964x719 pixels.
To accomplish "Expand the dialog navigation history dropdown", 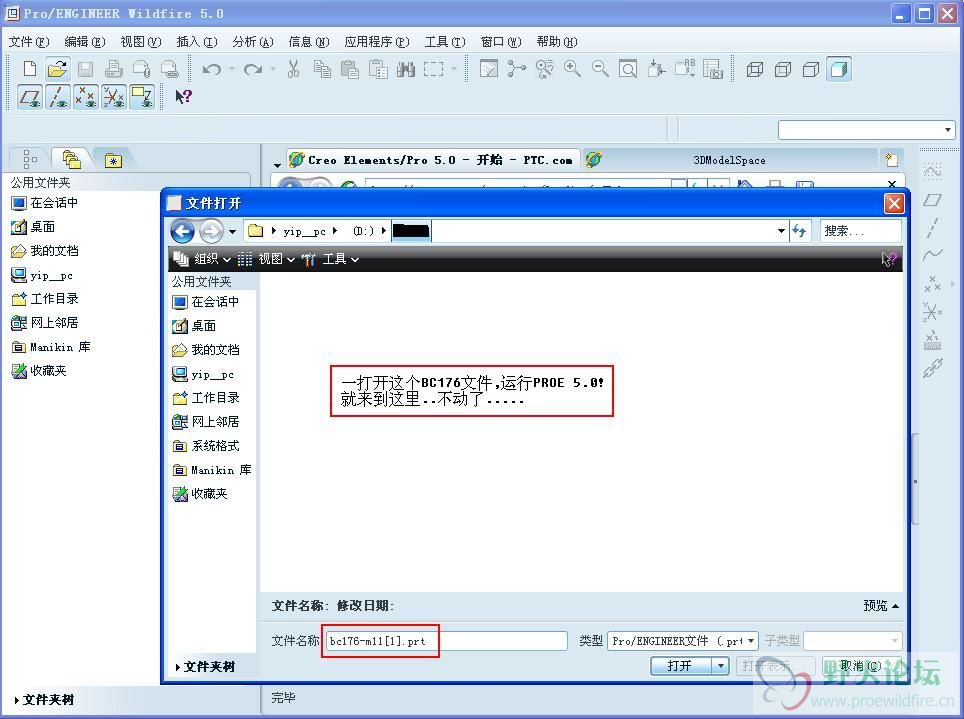I will 232,231.
